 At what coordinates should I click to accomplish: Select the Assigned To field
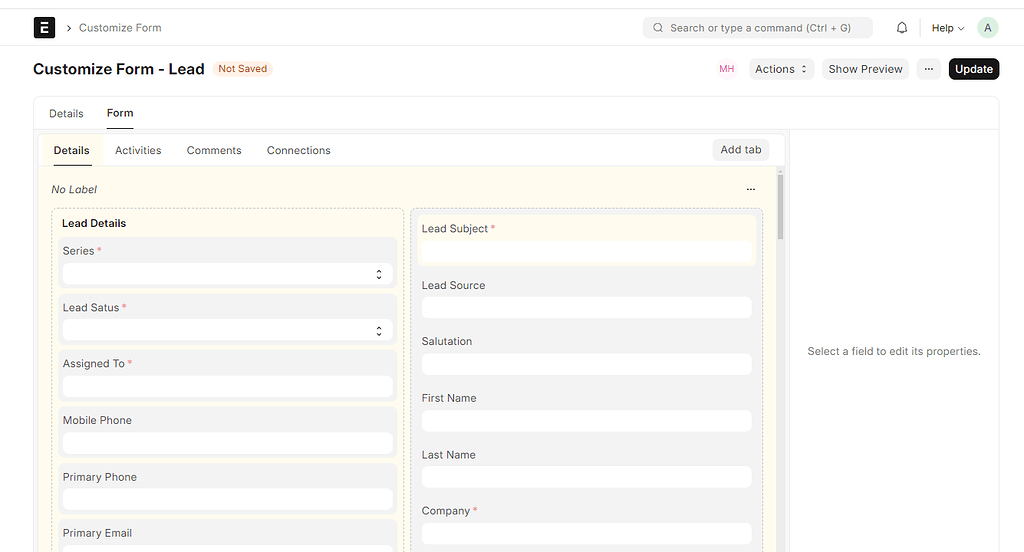coord(227,376)
